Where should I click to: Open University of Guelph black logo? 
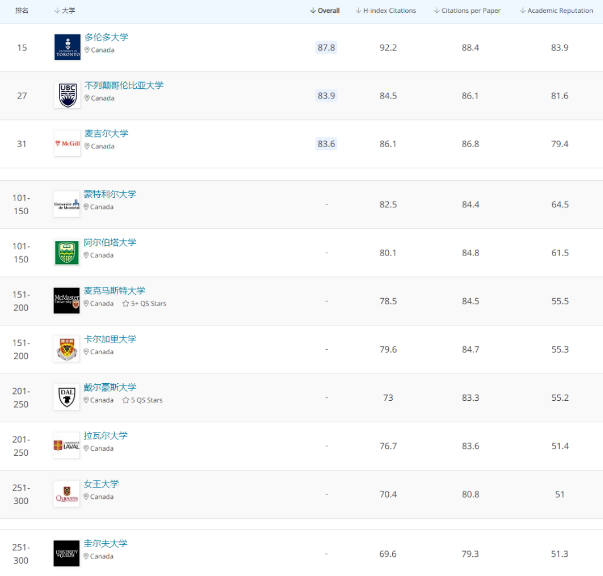click(x=67, y=553)
